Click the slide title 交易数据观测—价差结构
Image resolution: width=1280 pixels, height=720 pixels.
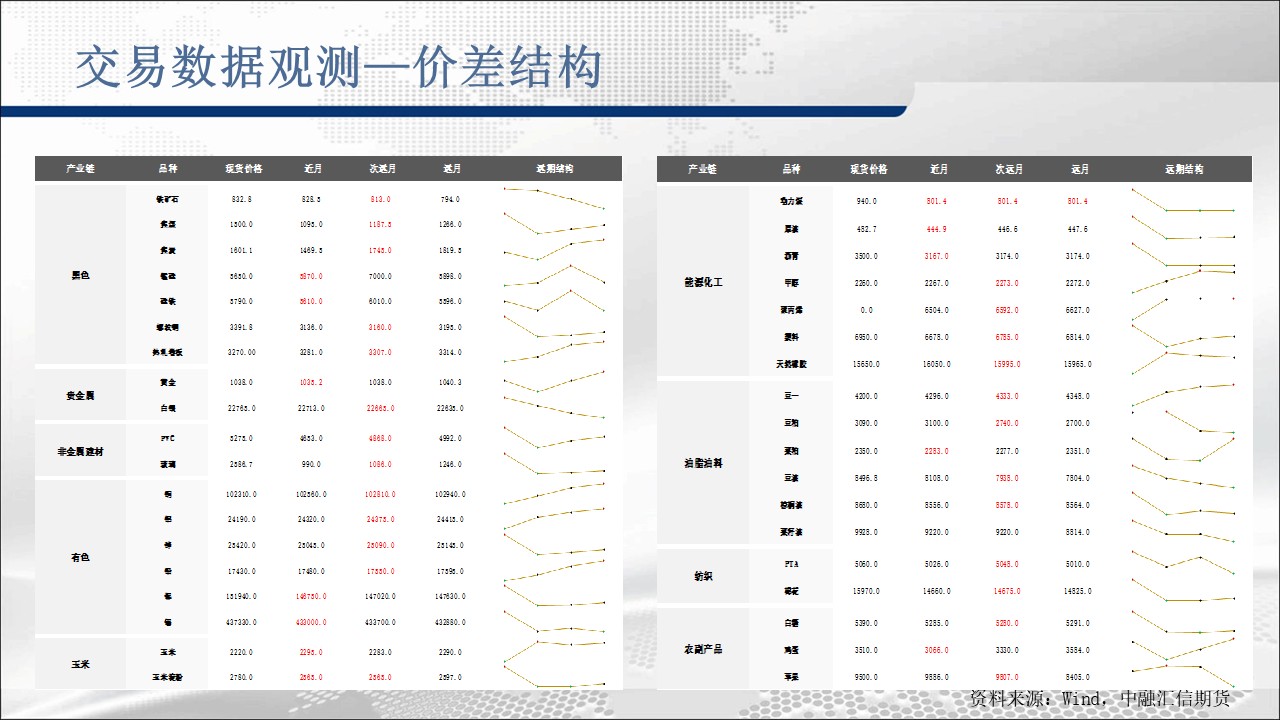click(339, 69)
